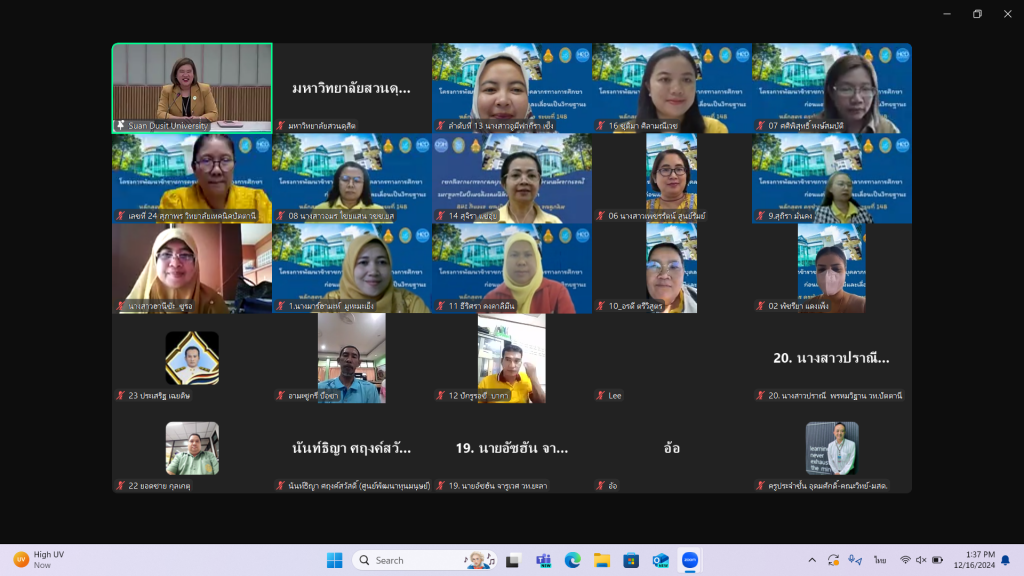This screenshot has width=1024, height=576.
Task: Click the muted volume icon in tray
Action: point(921,560)
